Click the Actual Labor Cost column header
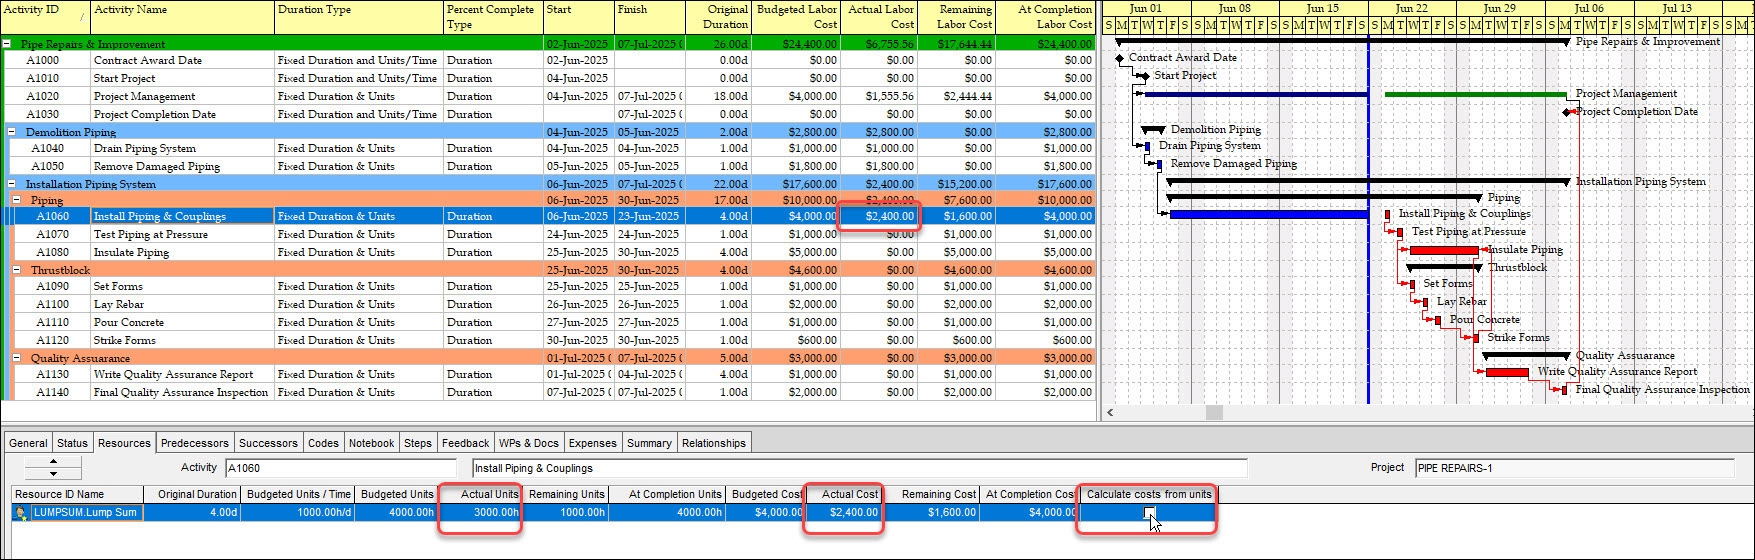The width and height of the screenshot is (1755, 560). coord(879,17)
